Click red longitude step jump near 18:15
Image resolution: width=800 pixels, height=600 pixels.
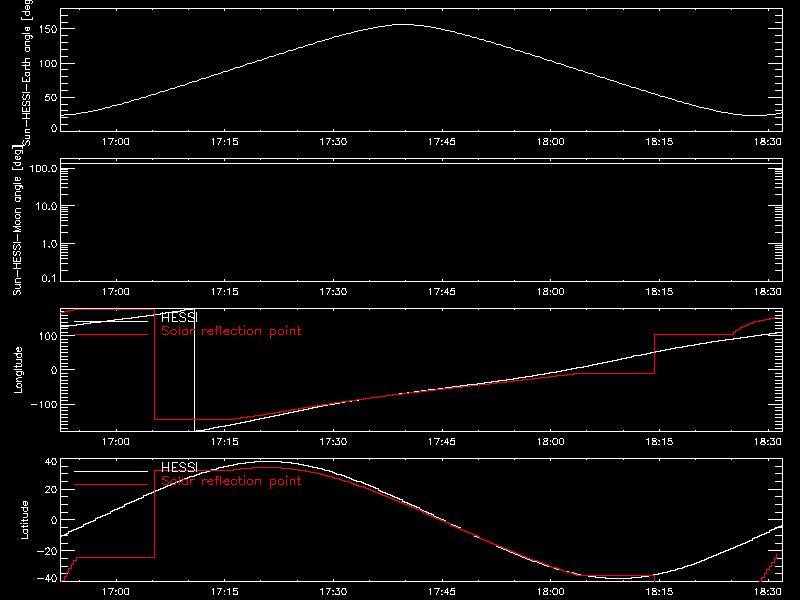[x=654, y=354]
